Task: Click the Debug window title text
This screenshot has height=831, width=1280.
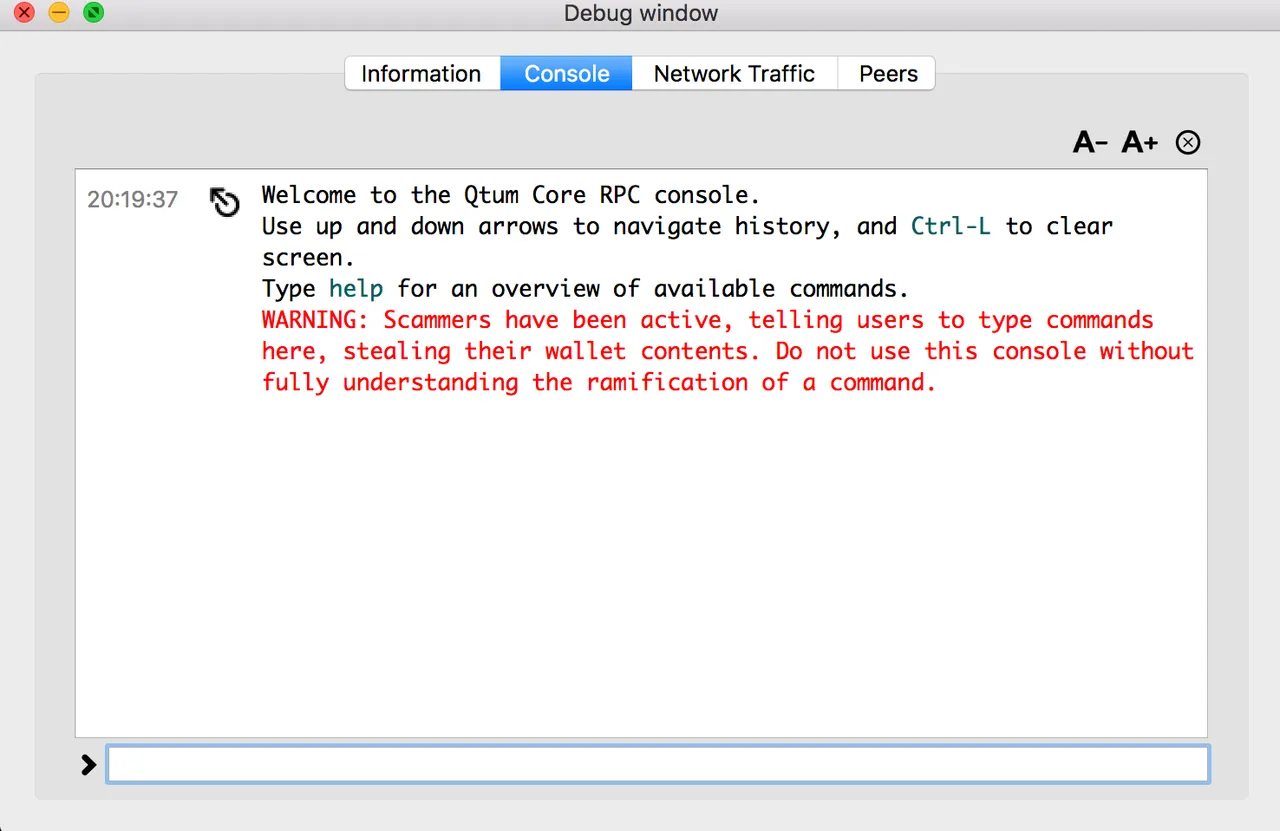Action: tap(641, 14)
